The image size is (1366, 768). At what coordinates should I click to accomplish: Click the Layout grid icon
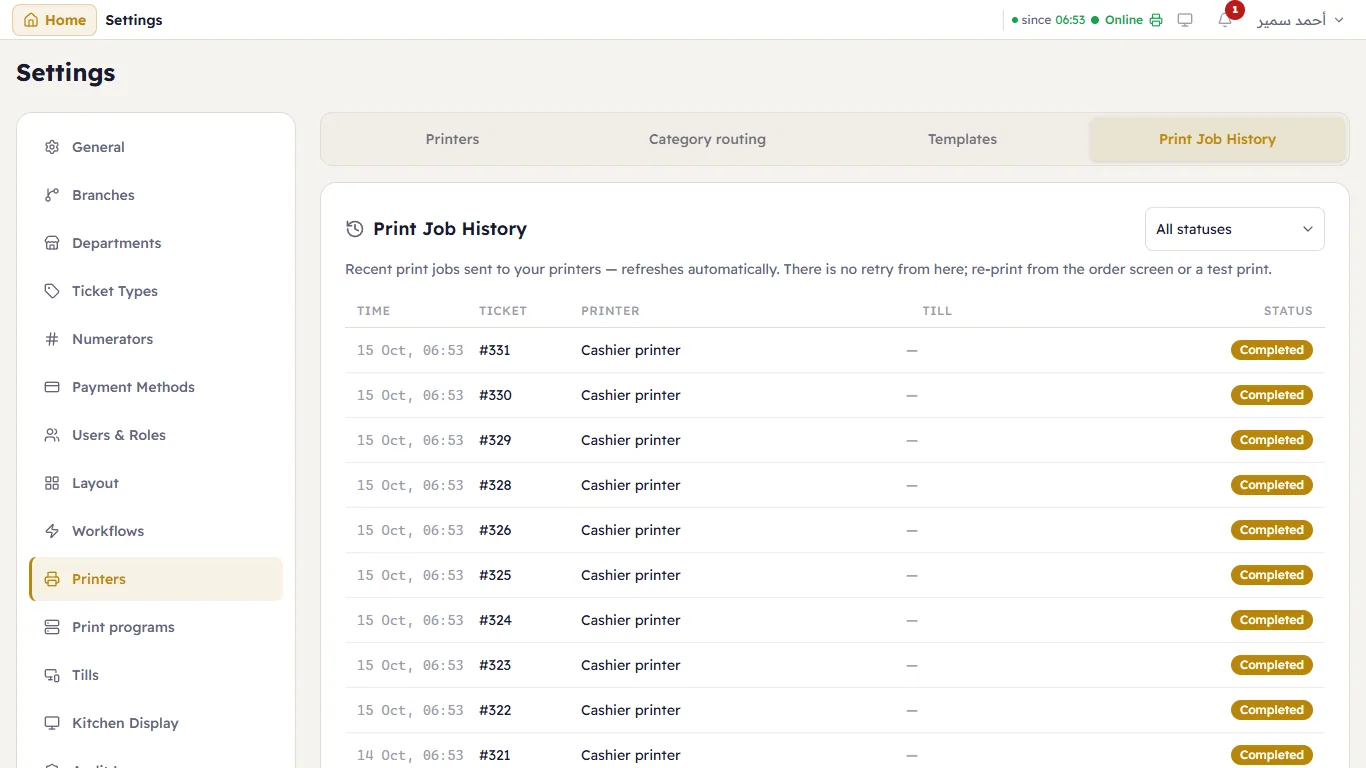[x=52, y=483]
